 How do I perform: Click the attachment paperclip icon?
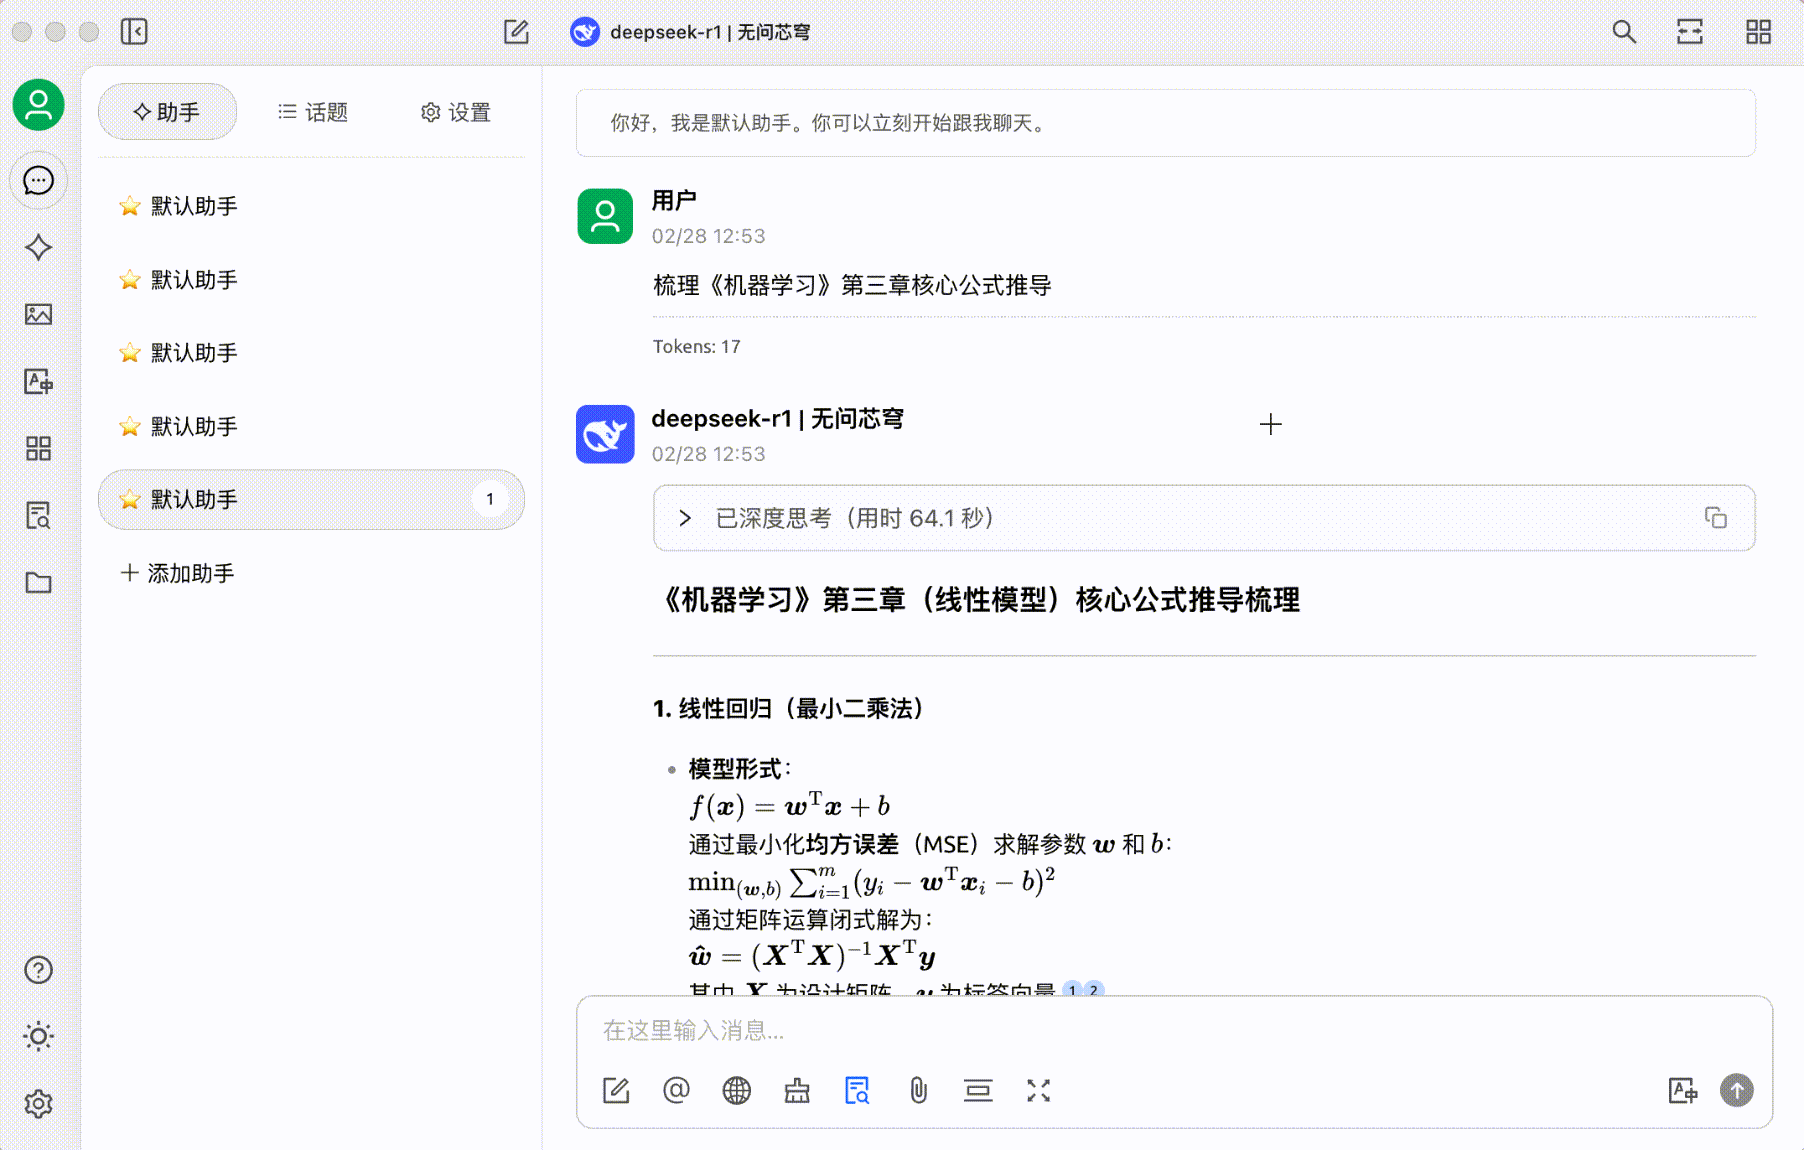(x=918, y=1090)
